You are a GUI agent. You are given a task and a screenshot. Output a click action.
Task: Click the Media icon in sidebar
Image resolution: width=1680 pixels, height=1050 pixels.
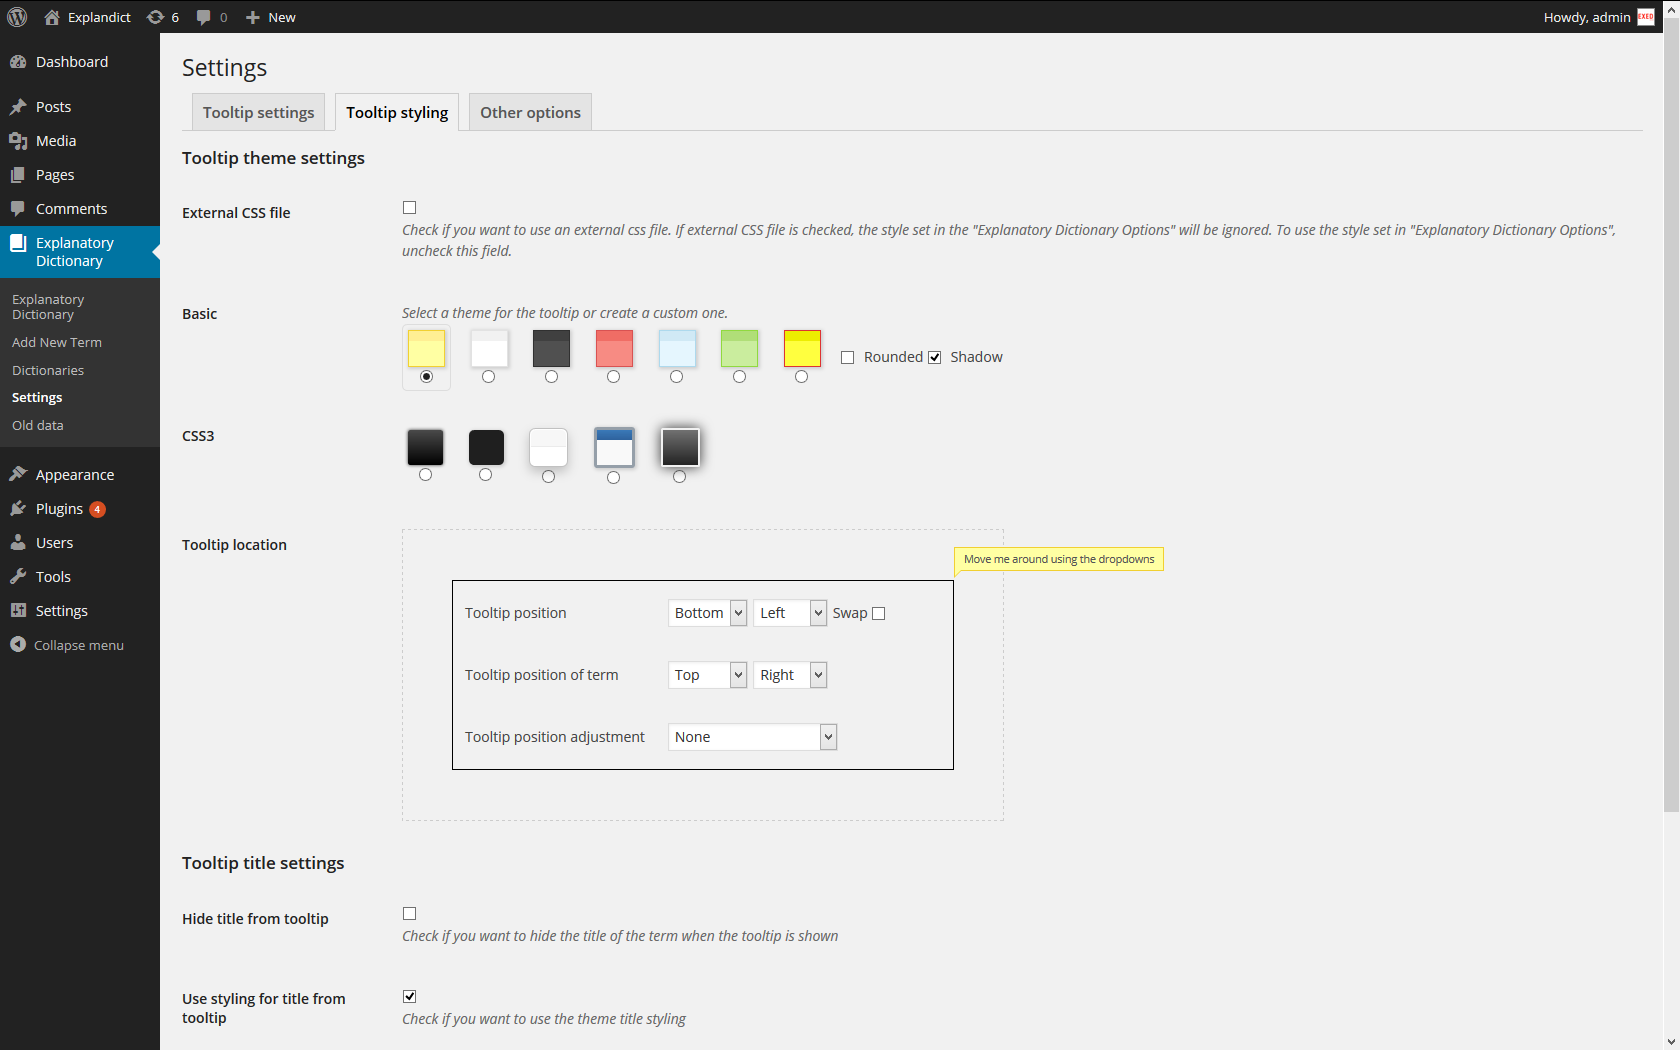coord(18,141)
